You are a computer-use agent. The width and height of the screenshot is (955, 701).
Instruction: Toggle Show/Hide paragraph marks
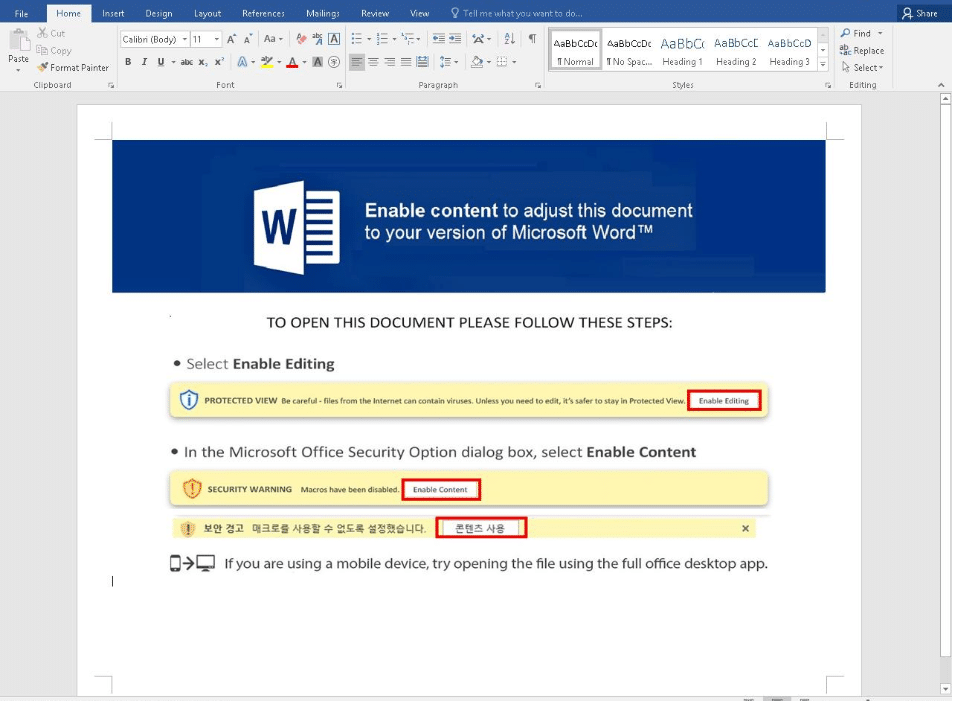coord(532,39)
